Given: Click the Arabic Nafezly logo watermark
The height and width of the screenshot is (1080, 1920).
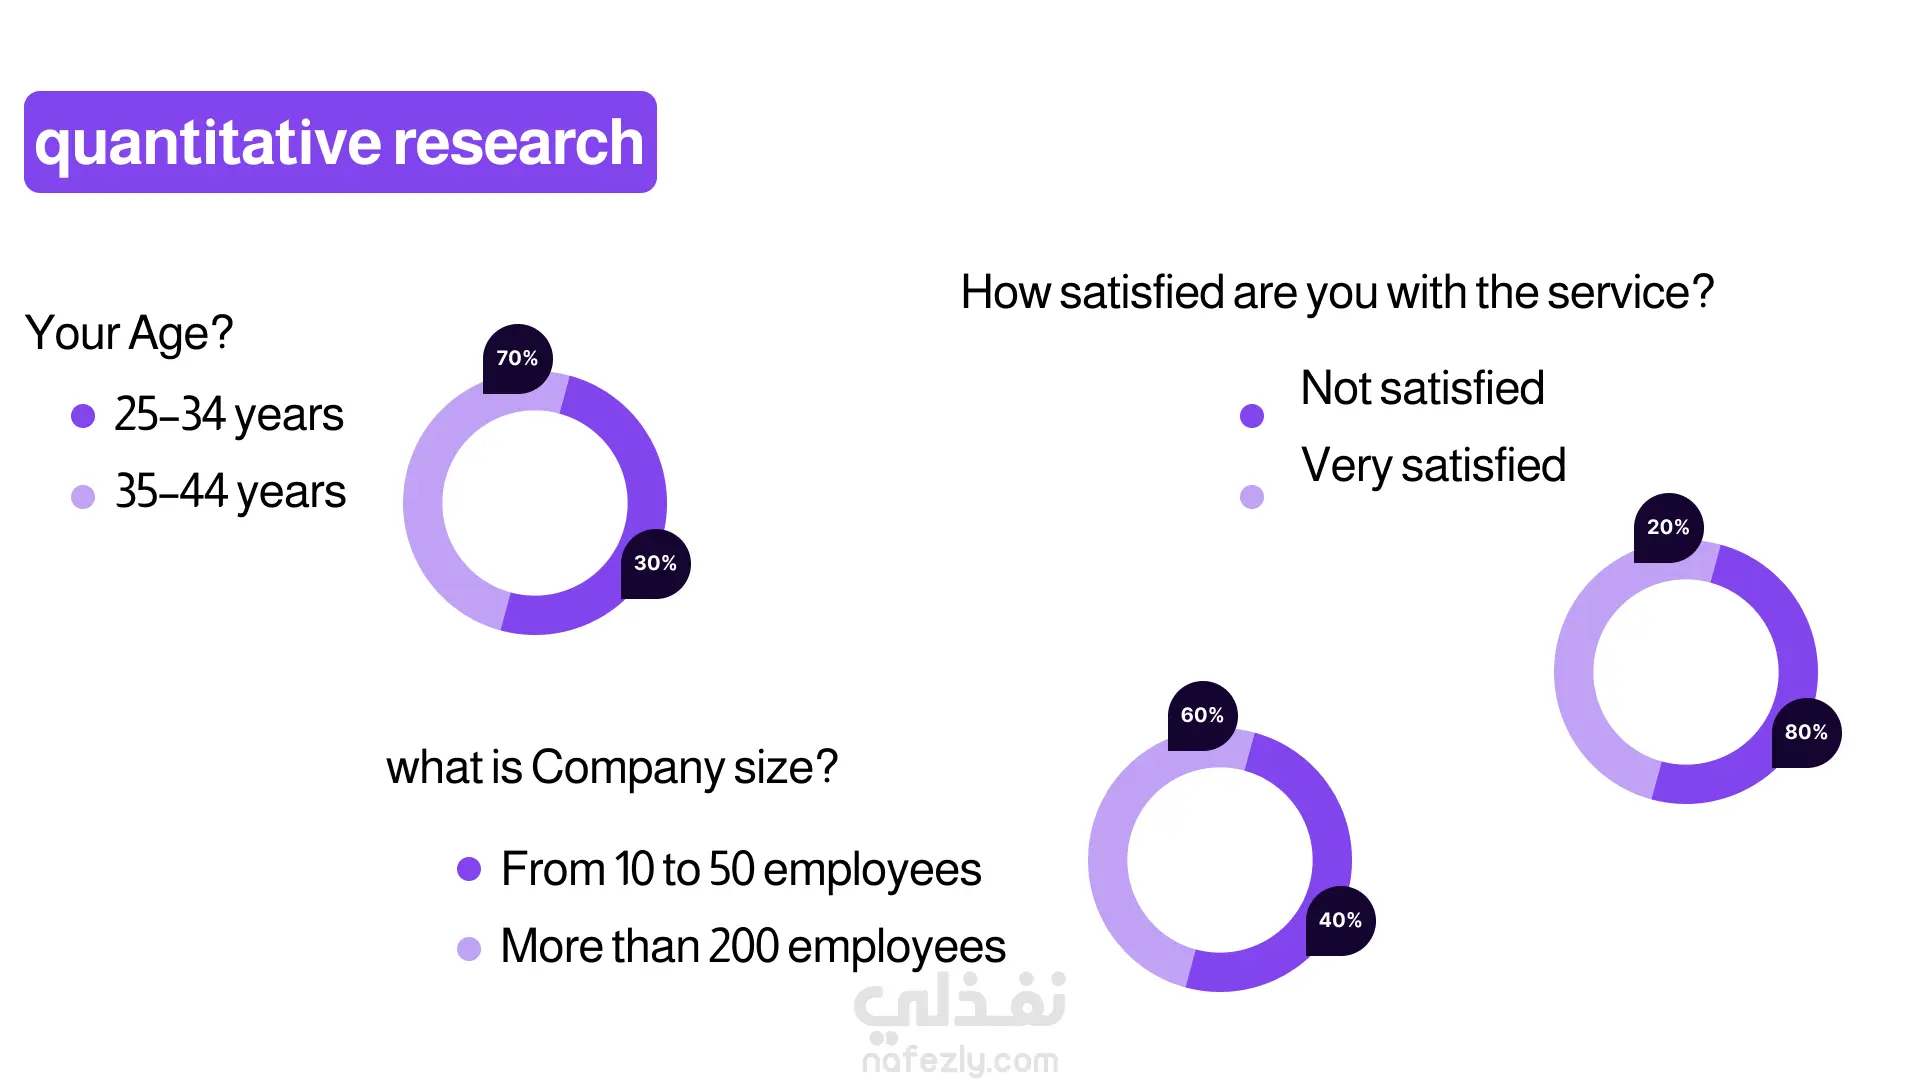Looking at the screenshot, I should tap(960, 1003).
